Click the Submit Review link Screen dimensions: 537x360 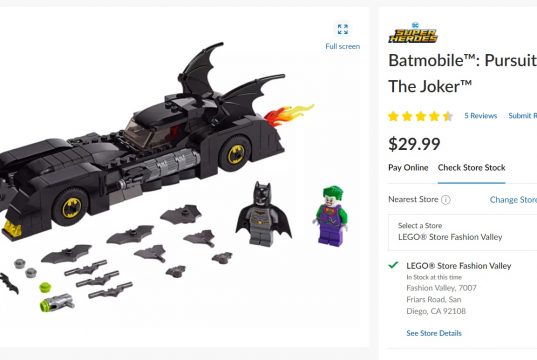(x=523, y=116)
